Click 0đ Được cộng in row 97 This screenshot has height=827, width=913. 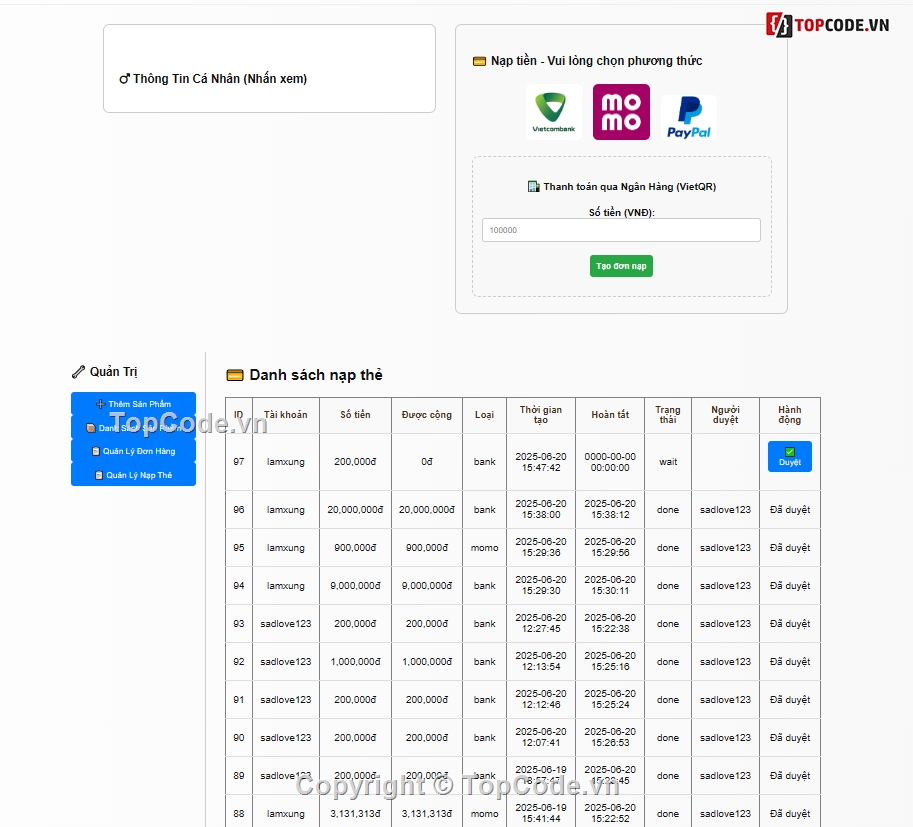pos(427,462)
